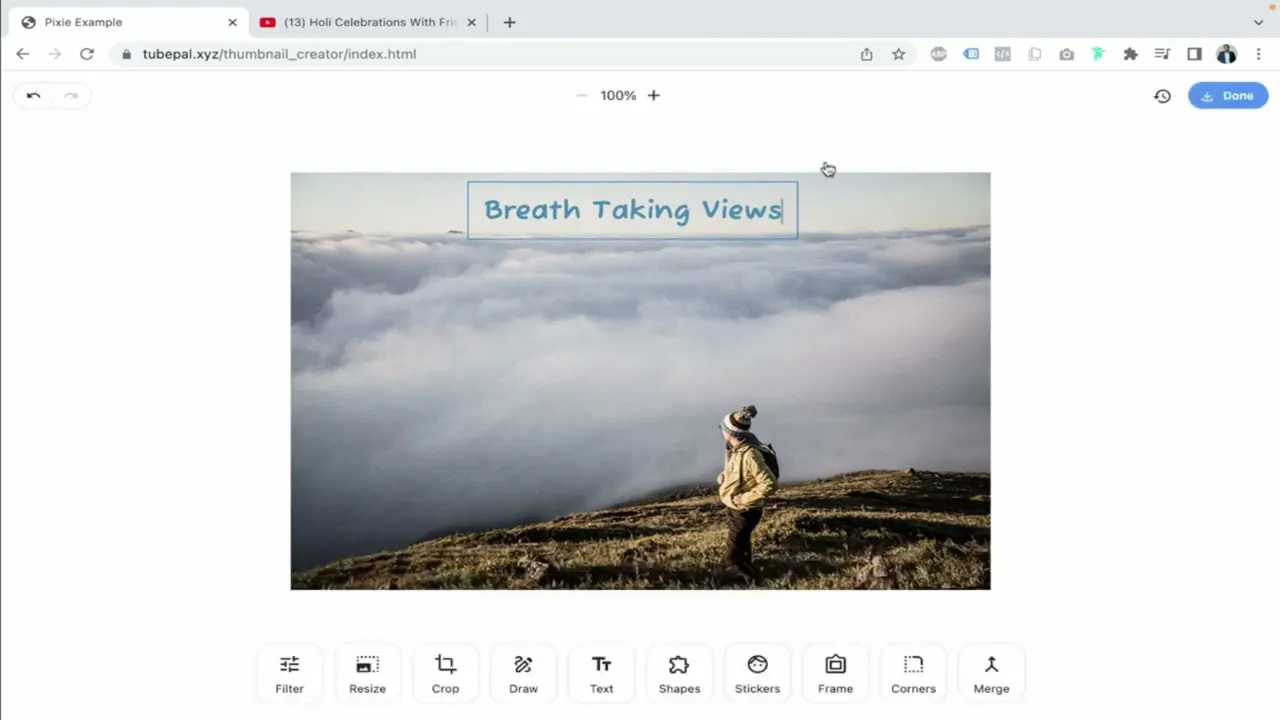The height and width of the screenshot is (720, 1280).
Task: Select the Draw tool
Action: click(x=523, y=674)
